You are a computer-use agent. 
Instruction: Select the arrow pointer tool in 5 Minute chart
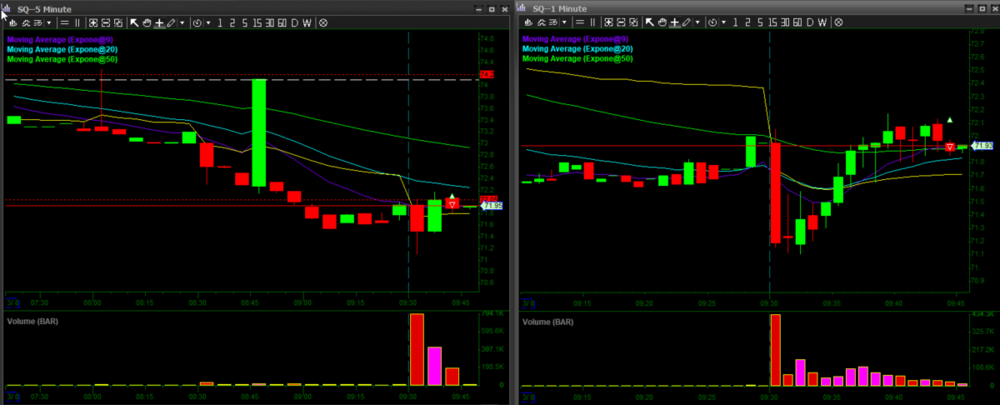point(134,21)
